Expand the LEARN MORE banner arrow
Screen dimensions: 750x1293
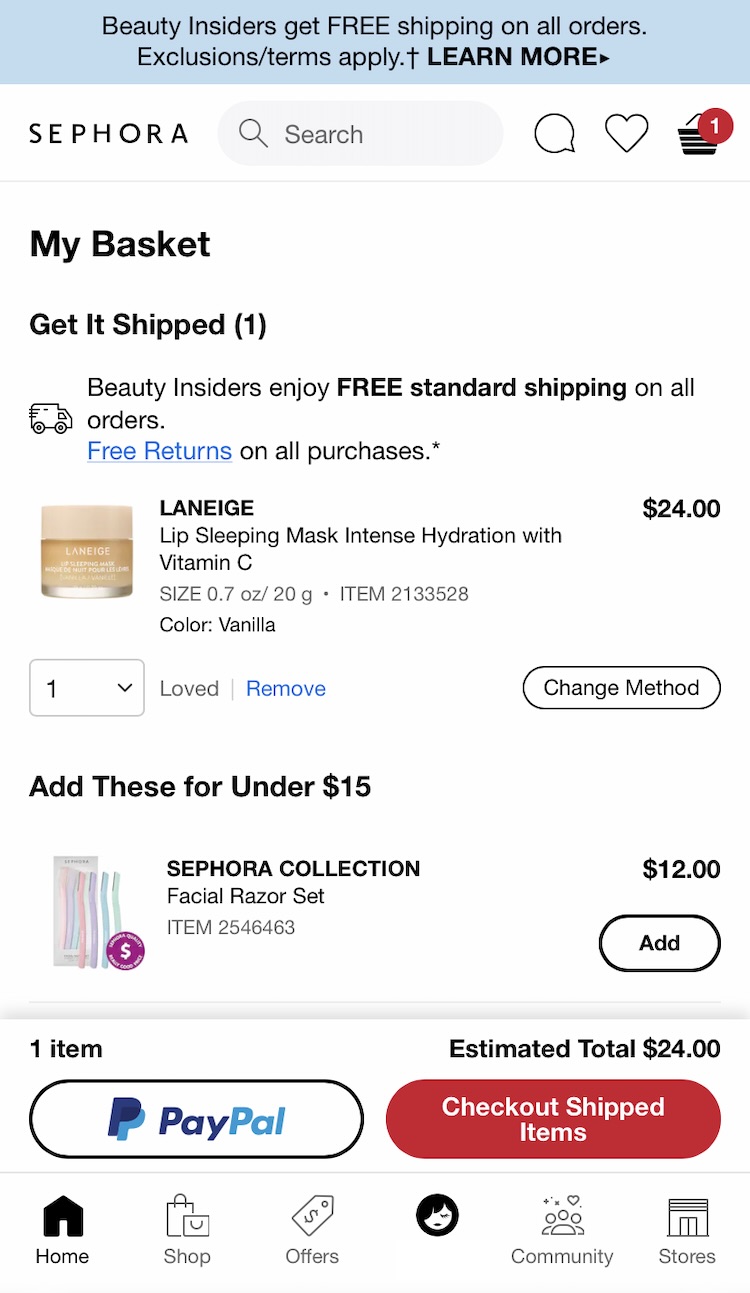[x=604, y=58]
